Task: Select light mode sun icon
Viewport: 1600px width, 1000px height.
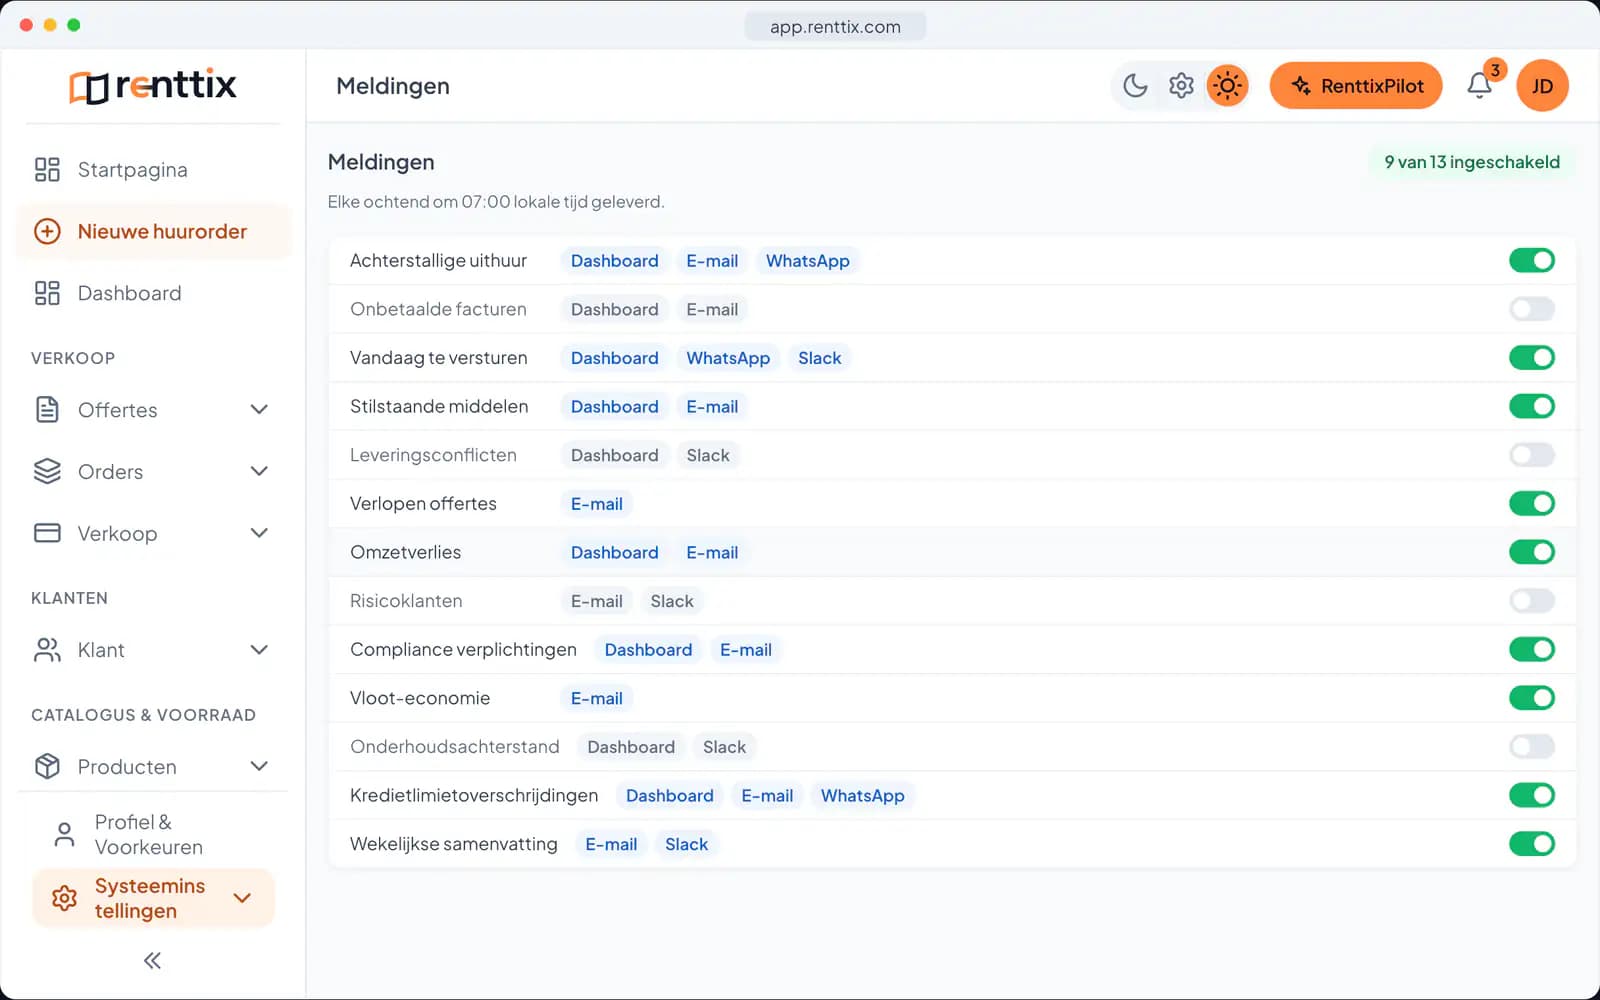Action: click(x=1227, y=86)
